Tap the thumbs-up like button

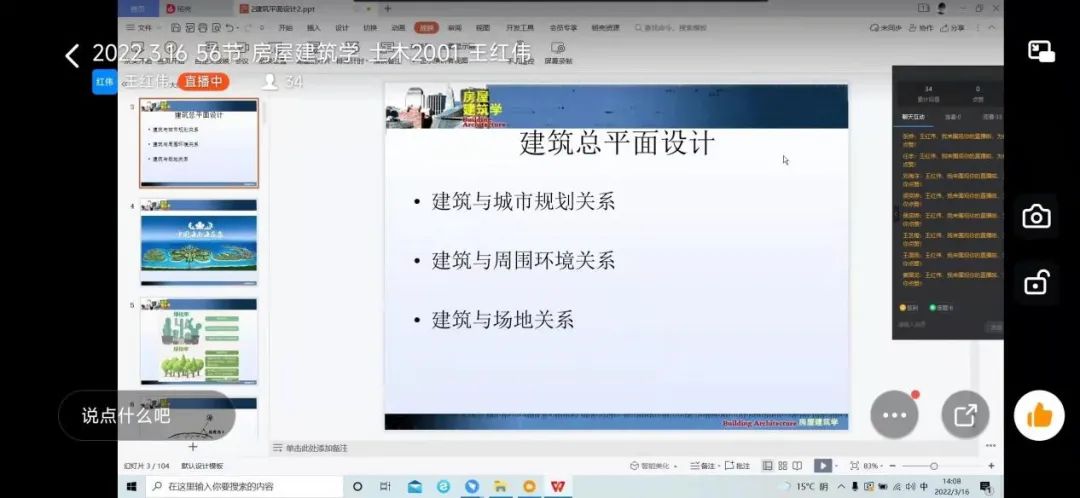click(x=1039, y=415)
